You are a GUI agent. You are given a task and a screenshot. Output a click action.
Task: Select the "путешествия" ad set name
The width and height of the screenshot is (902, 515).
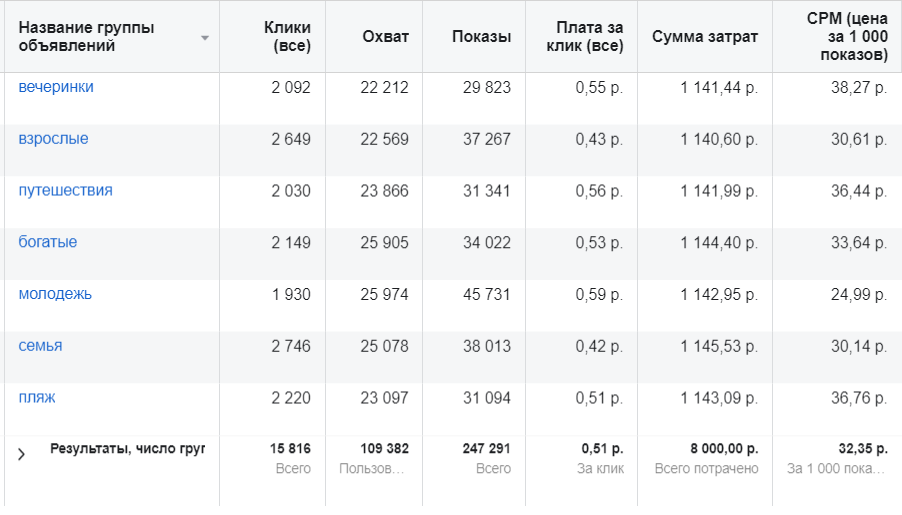pos(65,191)
